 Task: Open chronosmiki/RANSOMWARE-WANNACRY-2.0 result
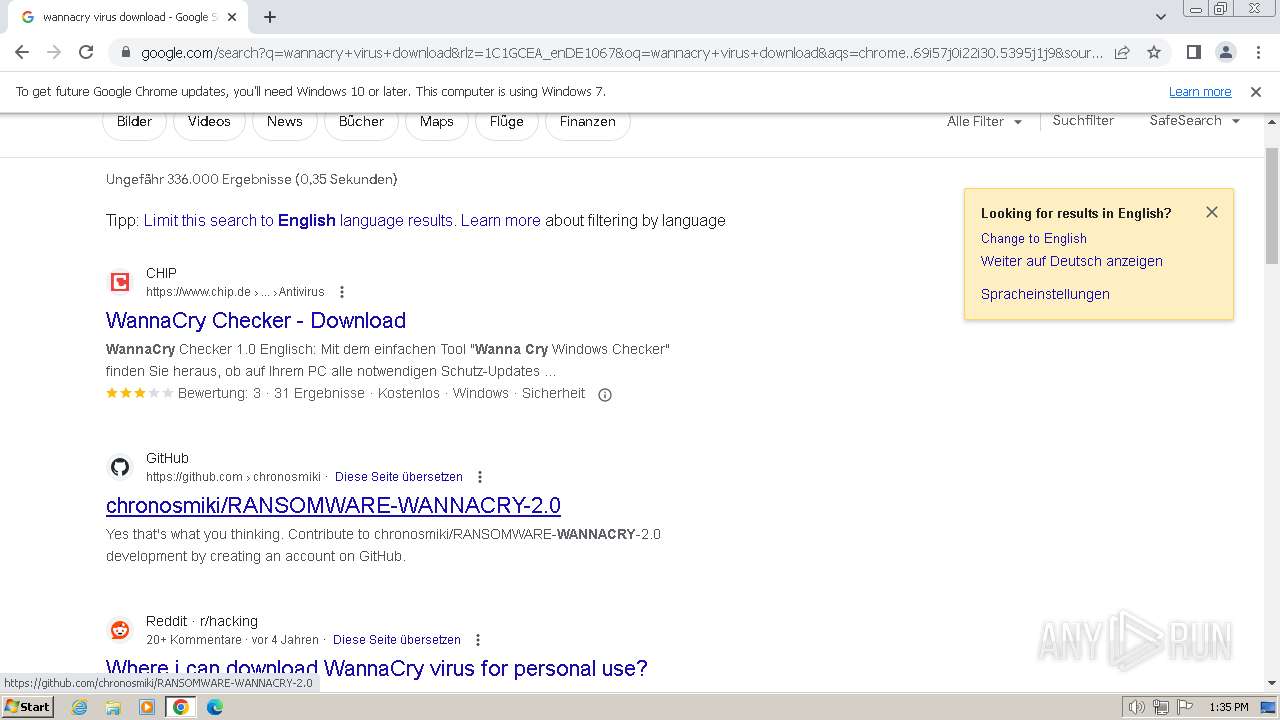[333, 505]
